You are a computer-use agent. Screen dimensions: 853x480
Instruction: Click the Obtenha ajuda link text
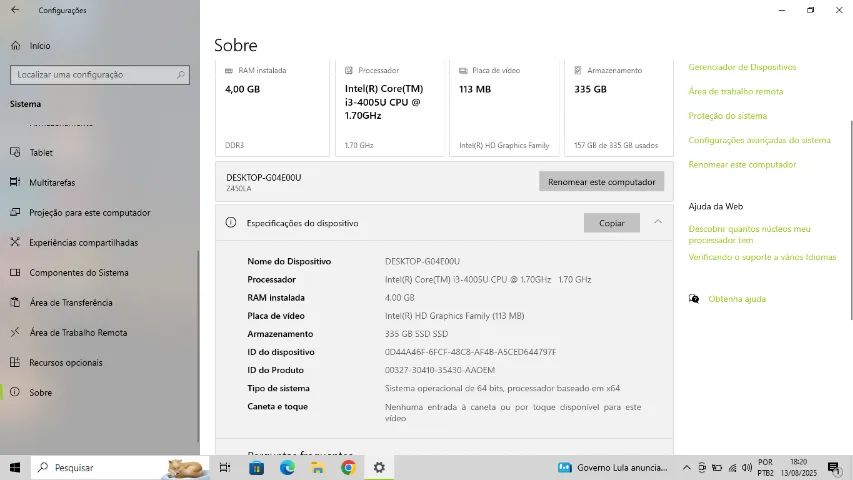[737, 299]
